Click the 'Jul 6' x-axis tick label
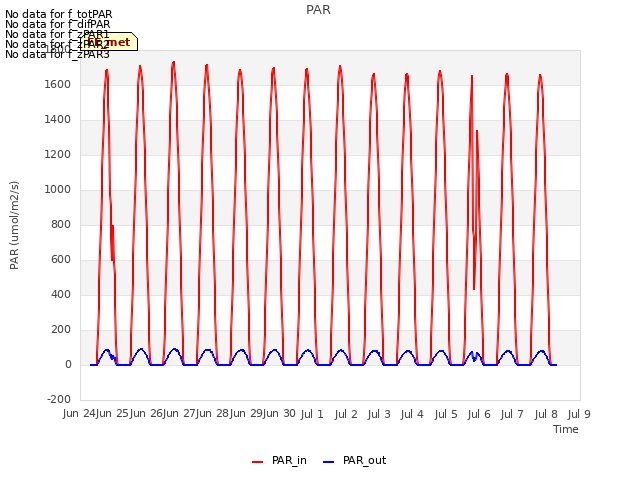Image resolution: width=640 pixels, height=480 pixels. point(479,414)
